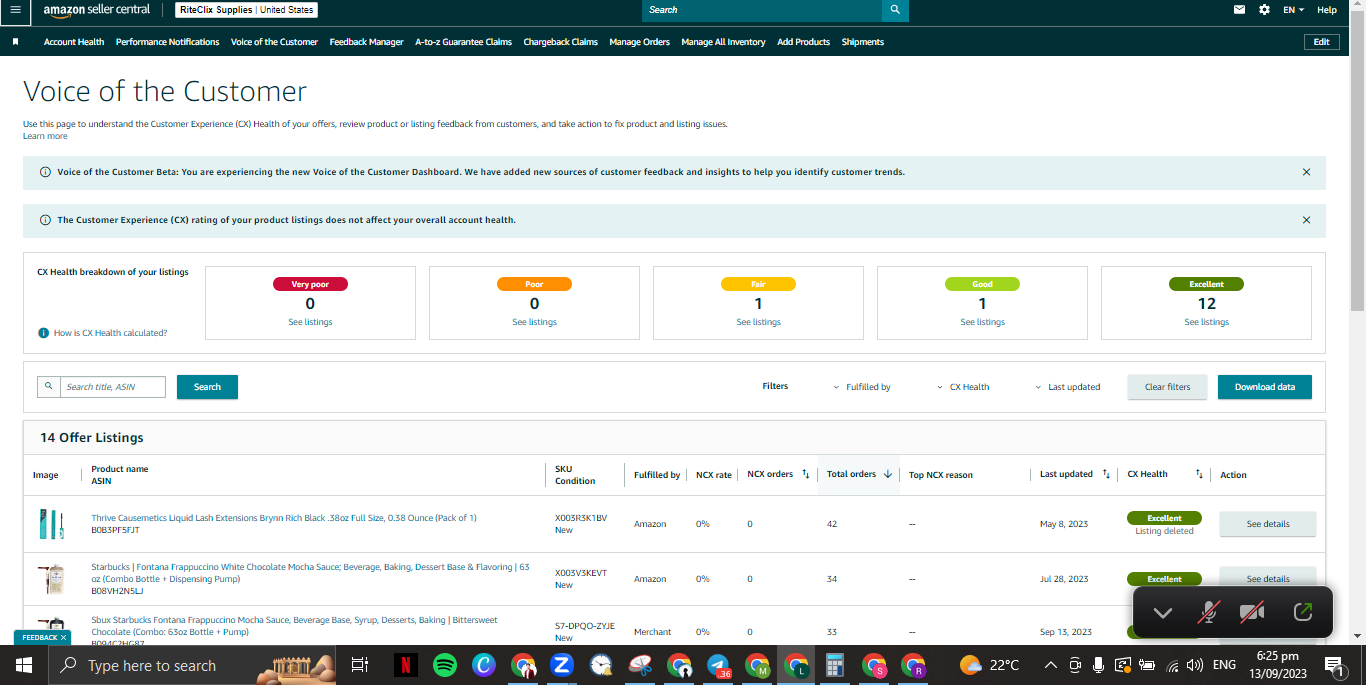This screenshot has width=1366, height=685.
Task: Turn on camera in meeting overlay
Action: click(x=1252, y=612)
